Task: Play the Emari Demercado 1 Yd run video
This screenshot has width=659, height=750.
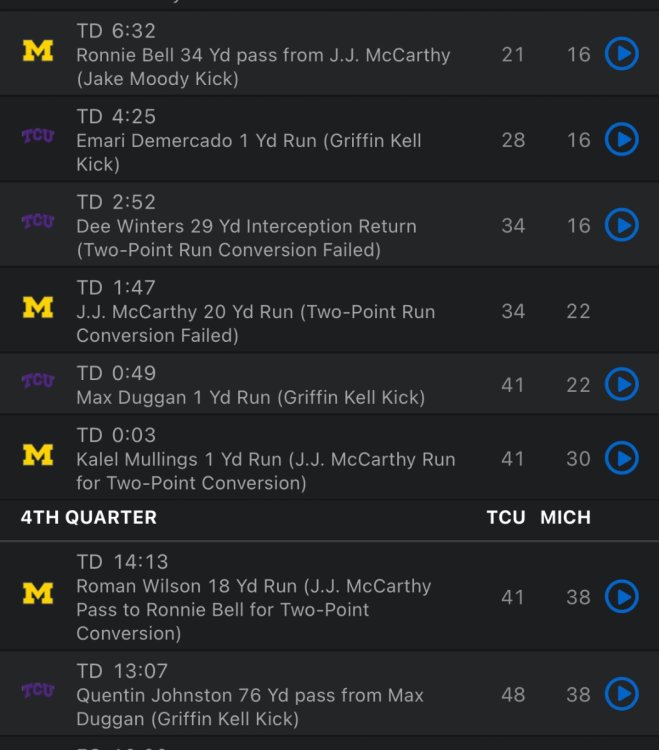Action: coord(621,140)
